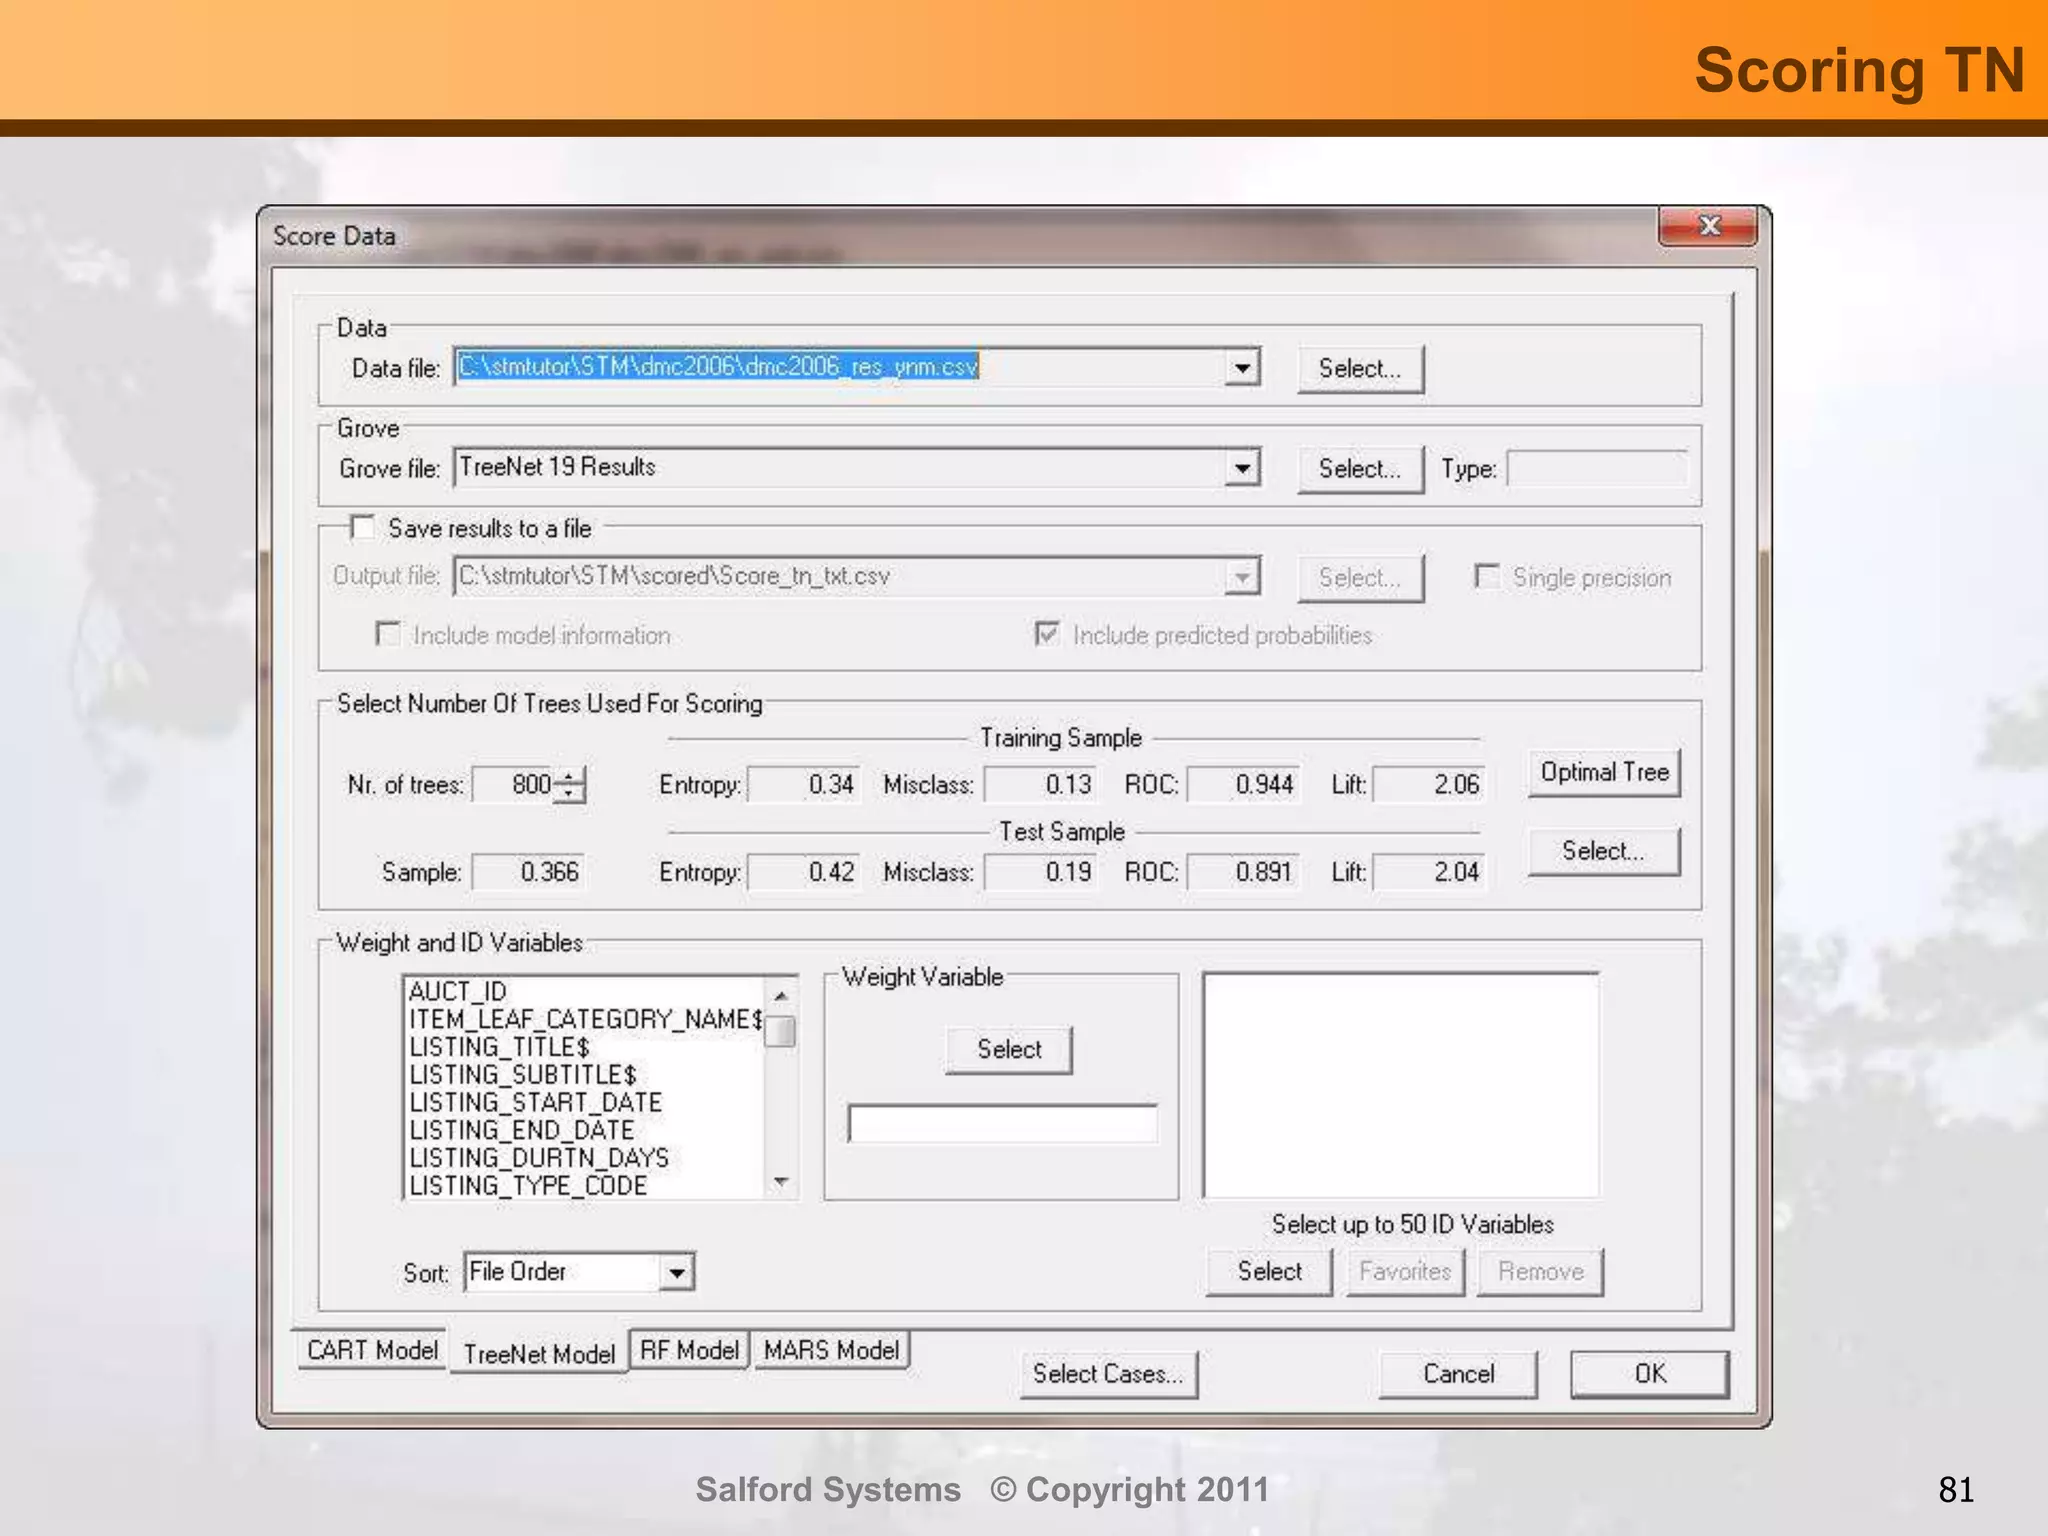2048x1536 pixels.
Task: Expand the Data file dropdown arrow
Action: (x=1241, y=367)
